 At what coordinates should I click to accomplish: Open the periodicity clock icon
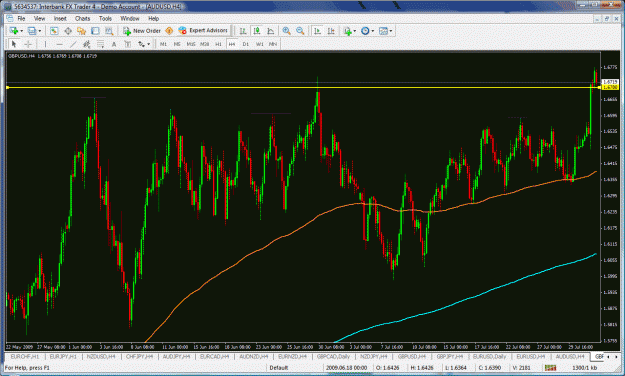[x=365, y=31]
